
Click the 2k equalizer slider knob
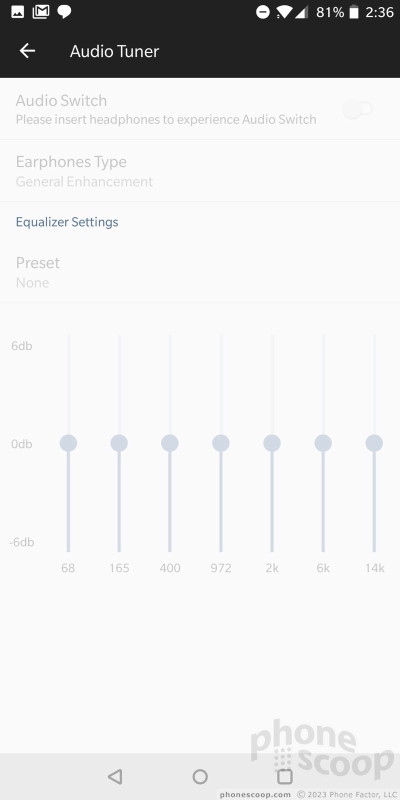click(x=272, y=443)
